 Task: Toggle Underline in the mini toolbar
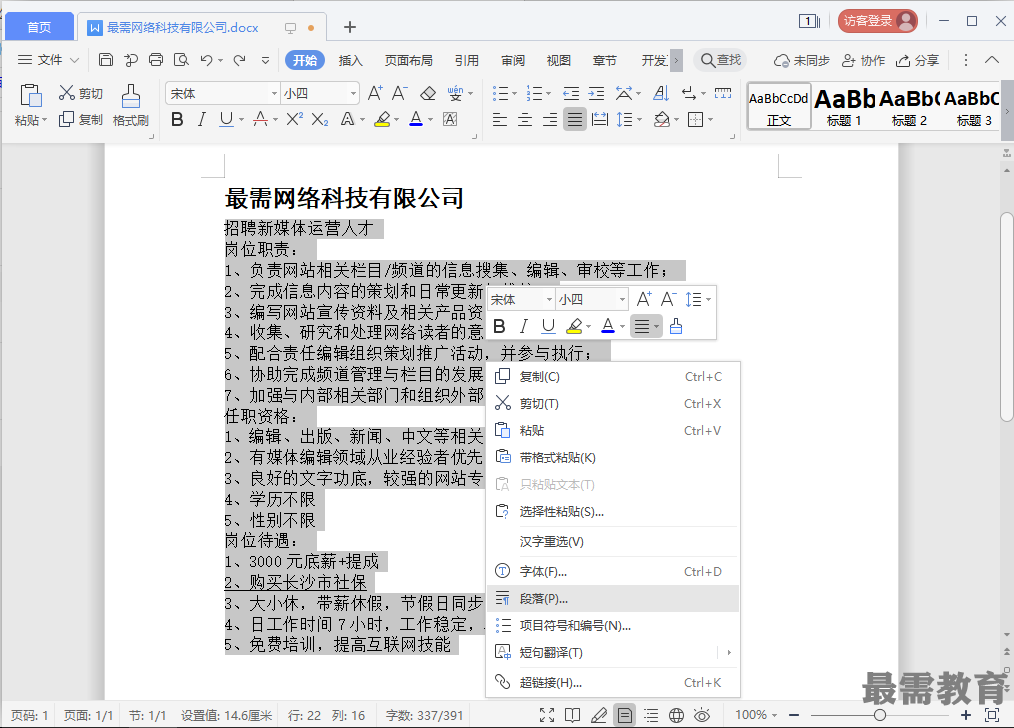point(548,326)
